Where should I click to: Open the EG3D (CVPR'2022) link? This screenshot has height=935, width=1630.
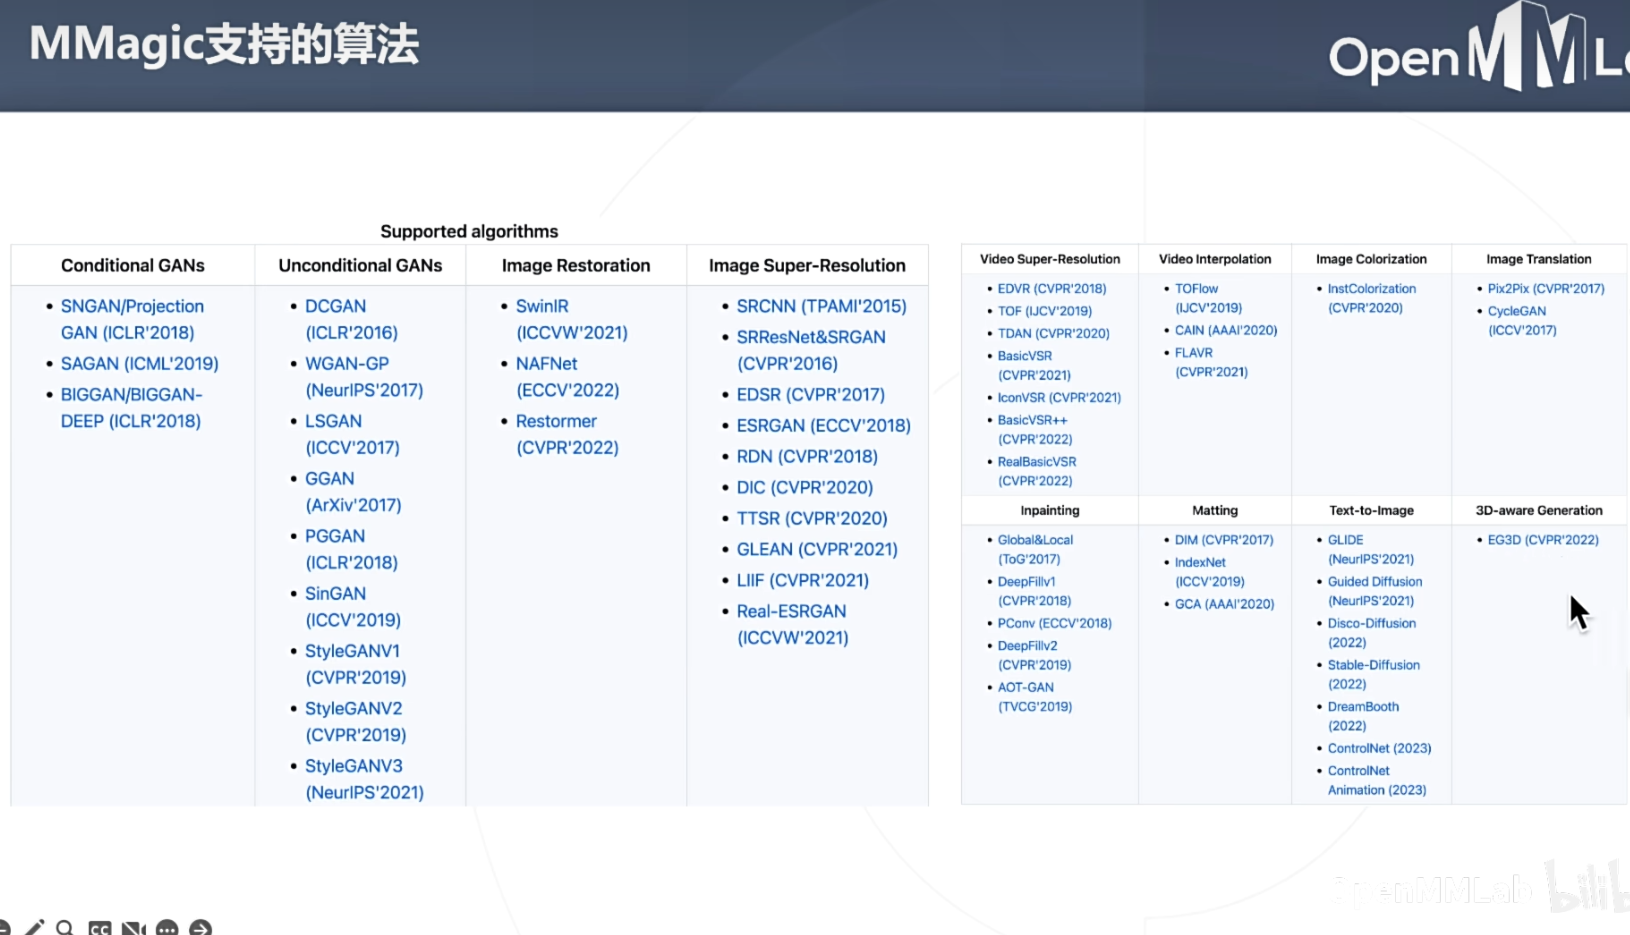(1543, 540)
